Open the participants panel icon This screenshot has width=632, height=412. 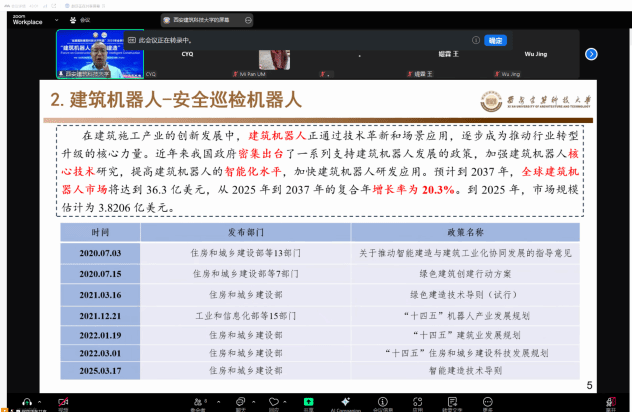click(198, 402)
